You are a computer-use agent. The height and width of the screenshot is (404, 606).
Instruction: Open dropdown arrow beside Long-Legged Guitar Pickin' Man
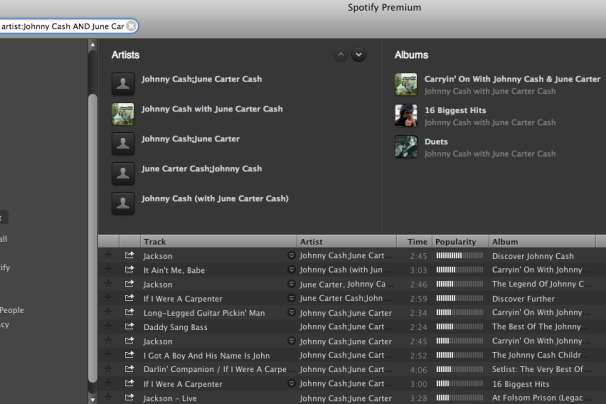(x=291, y=312)
